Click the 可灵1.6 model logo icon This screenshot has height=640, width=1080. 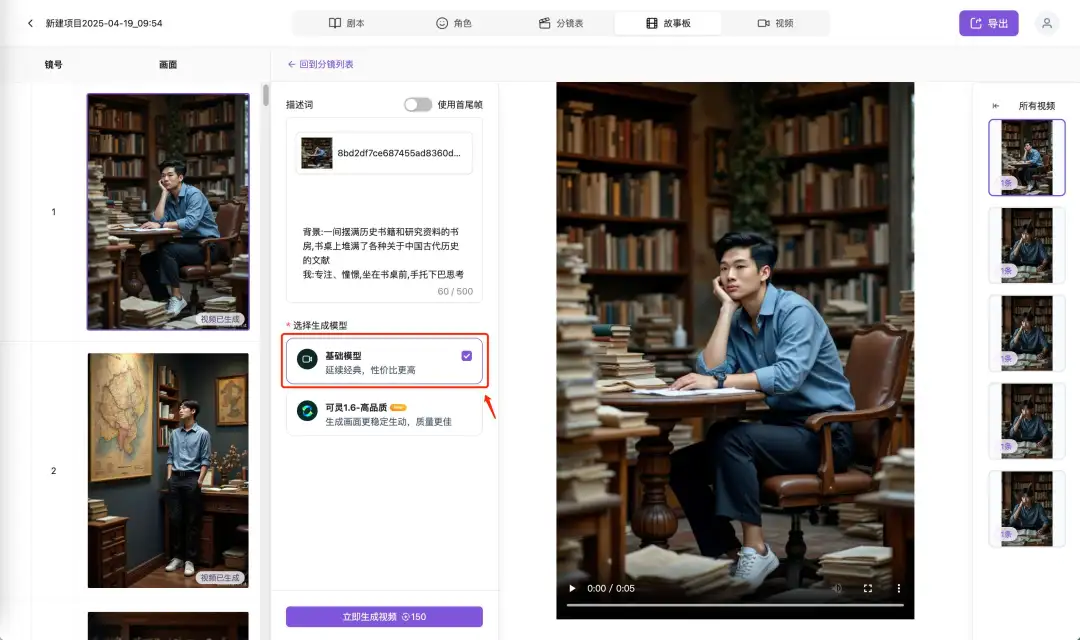pyautogui.click(x=307, y=411)
